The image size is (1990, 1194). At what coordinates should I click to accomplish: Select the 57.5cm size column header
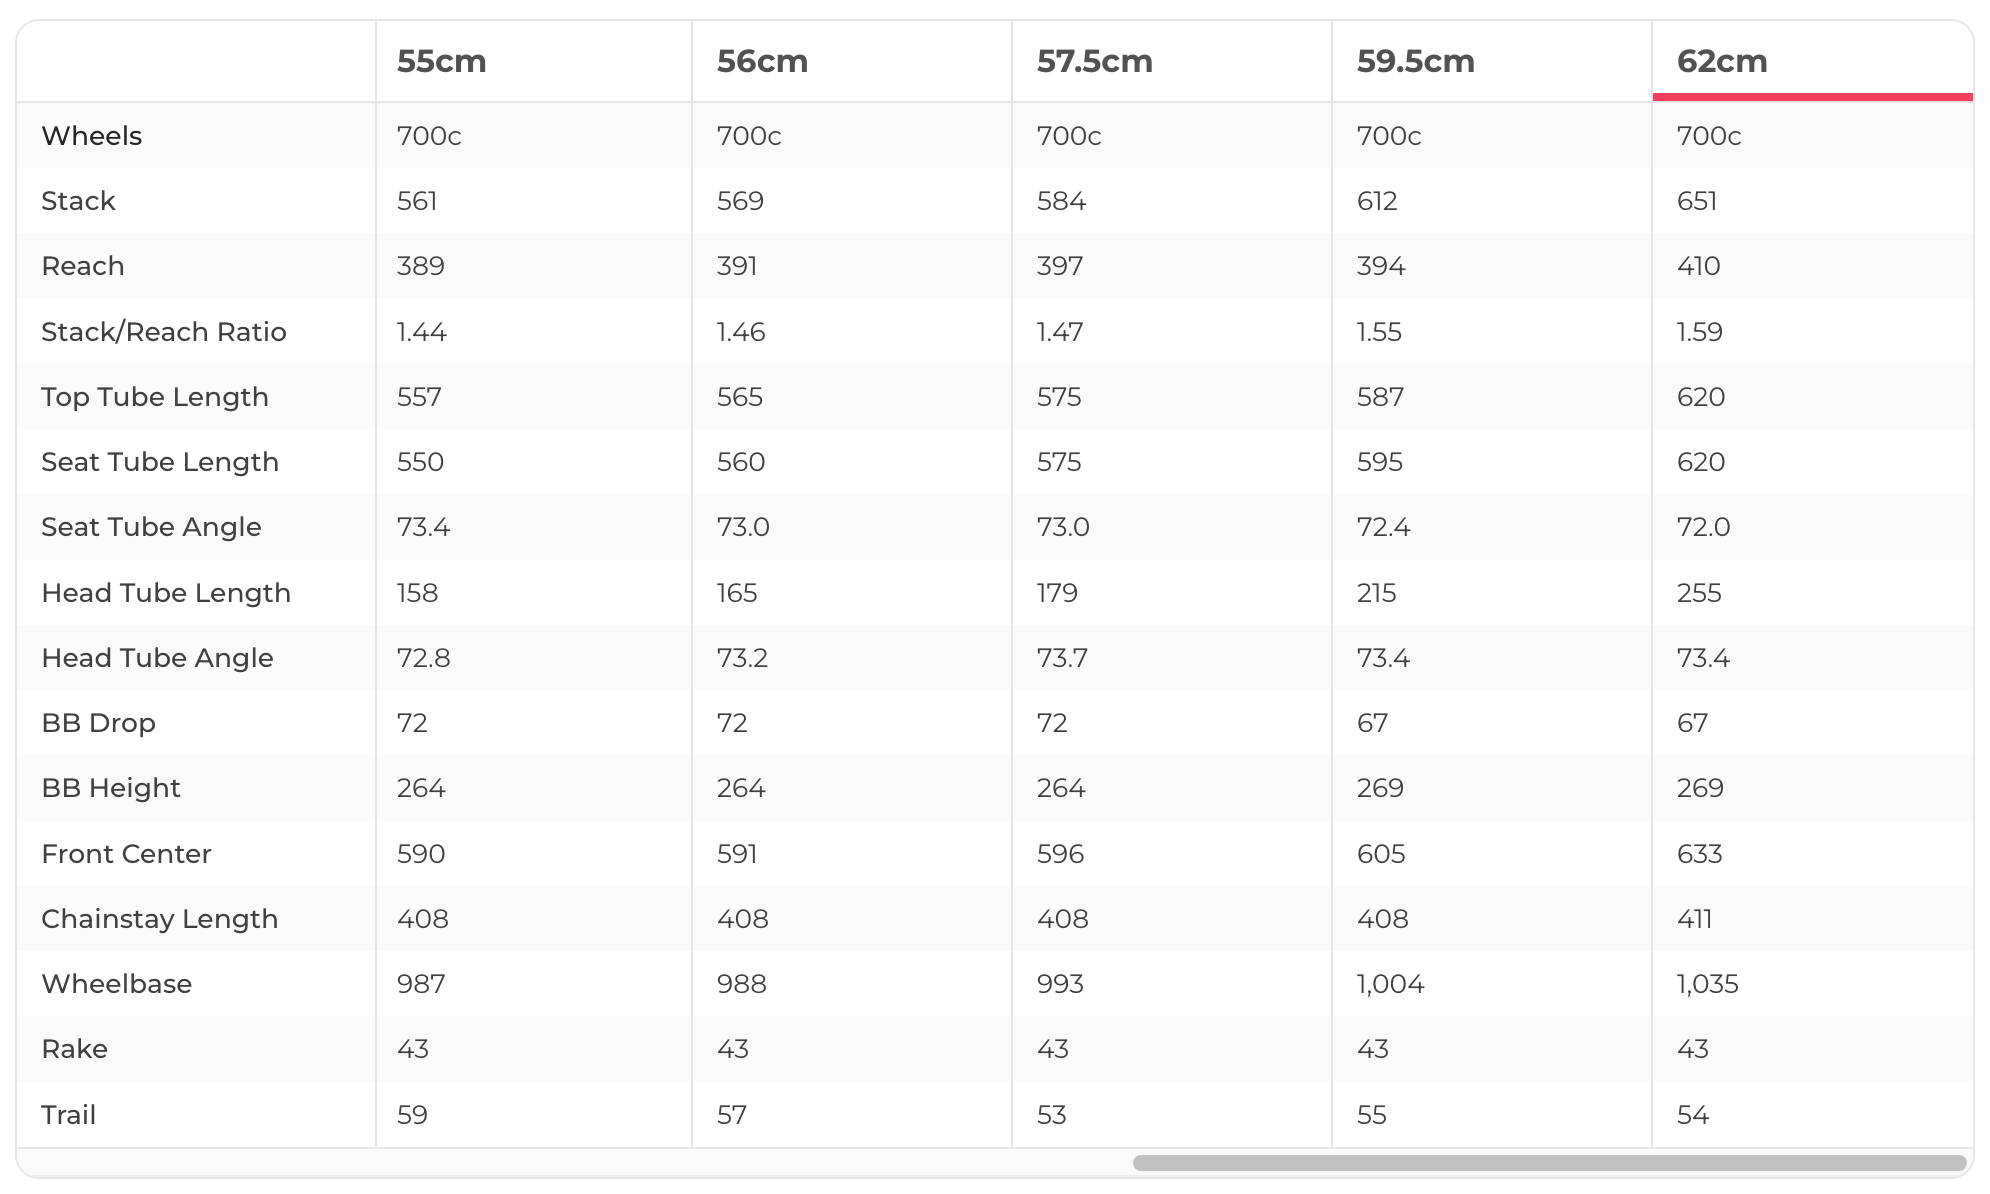[x=1095, y=61]
